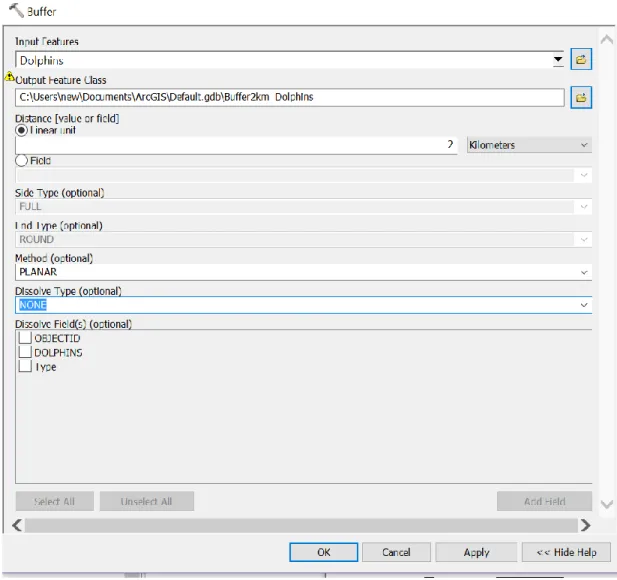
Task: Click the Buffer tool hammer icon
Action: (x=16, y=11)
